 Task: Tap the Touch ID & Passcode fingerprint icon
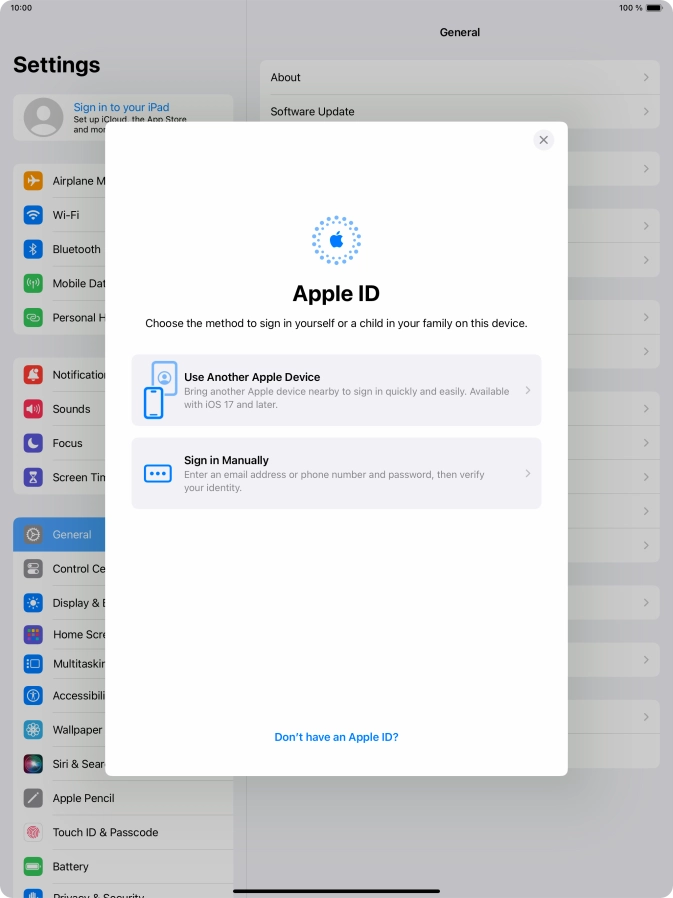pos(34,832)
